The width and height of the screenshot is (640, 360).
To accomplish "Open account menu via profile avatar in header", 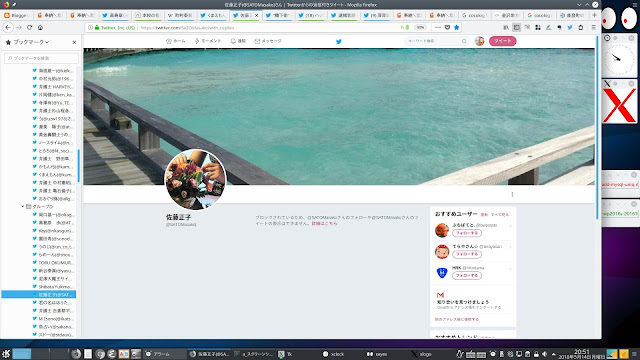I will 480,41.
